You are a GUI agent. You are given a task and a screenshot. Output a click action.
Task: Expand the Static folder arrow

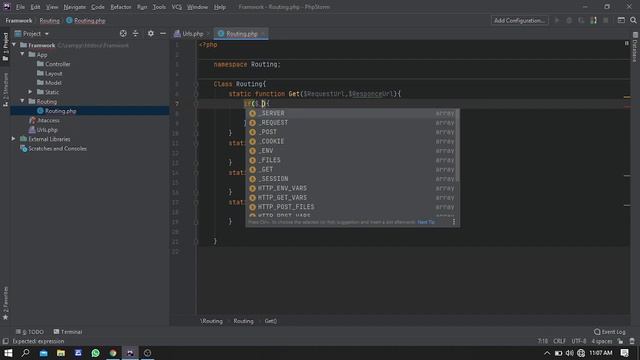[x=31, y=92]
